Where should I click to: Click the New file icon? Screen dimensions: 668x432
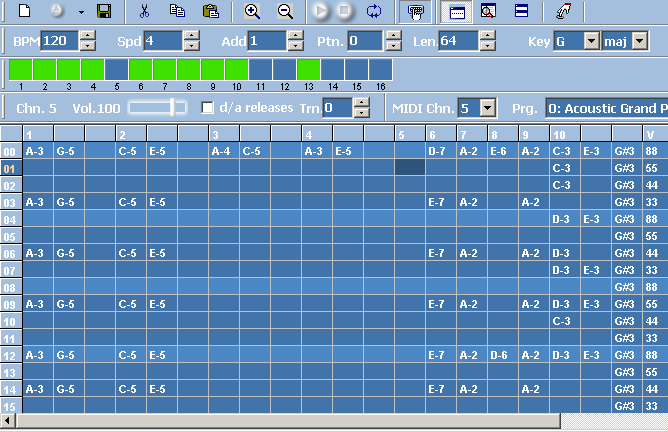click(x=26, y=12)
